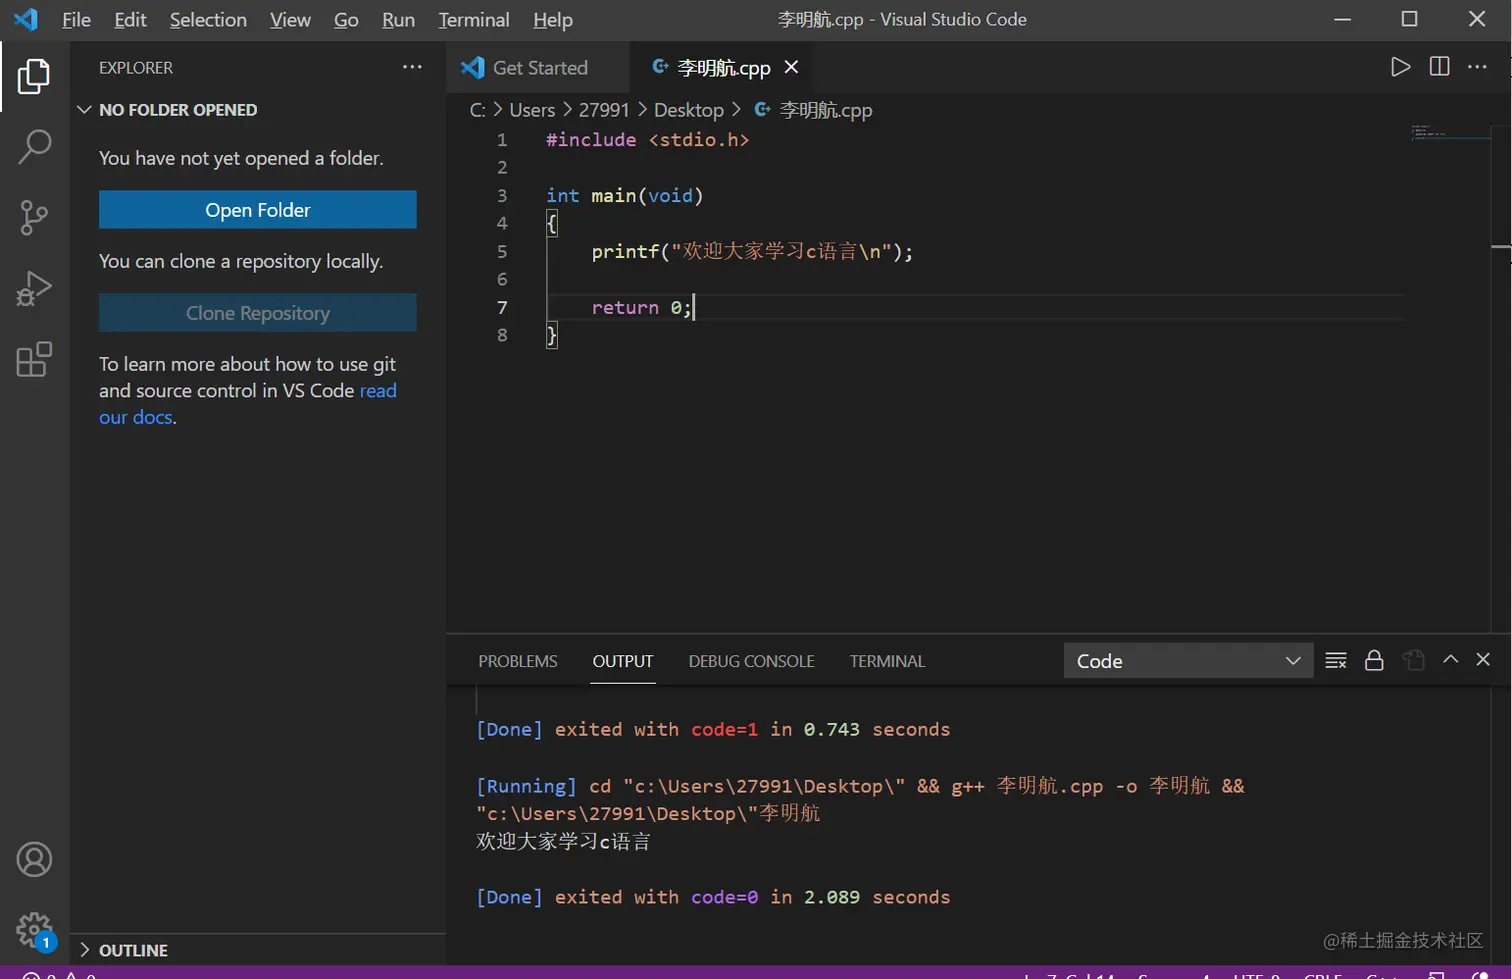Switch to the DEBUG CONSOLE tab
Image resolution: width=1512 pixels, height=979 pixels.
click(x=751, y=661)
